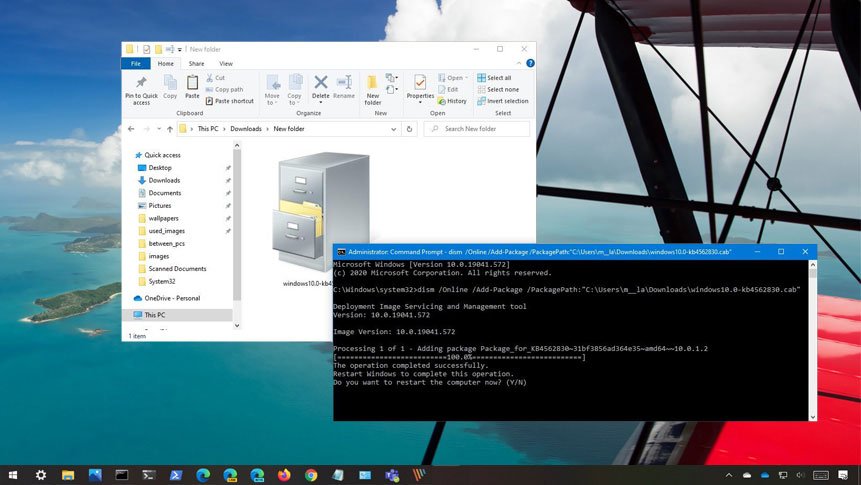This screenshot has width=861, height=485.
Task: Open the address bar history dropdown
Action: [x=393, y=129]
